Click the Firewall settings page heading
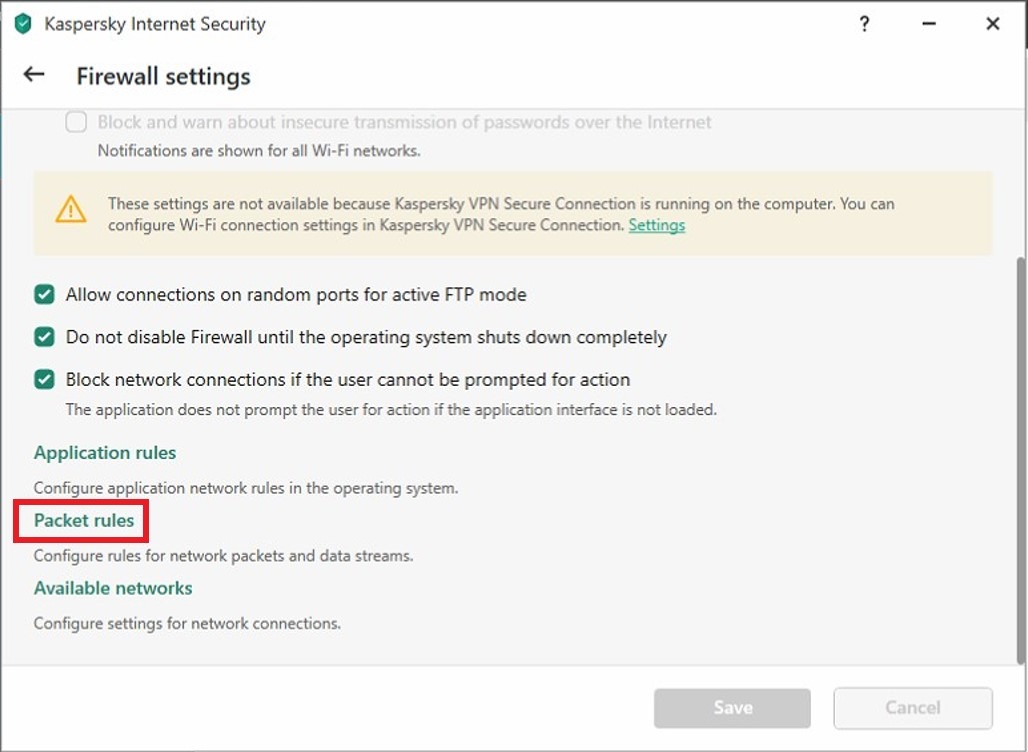 [163, 76]
